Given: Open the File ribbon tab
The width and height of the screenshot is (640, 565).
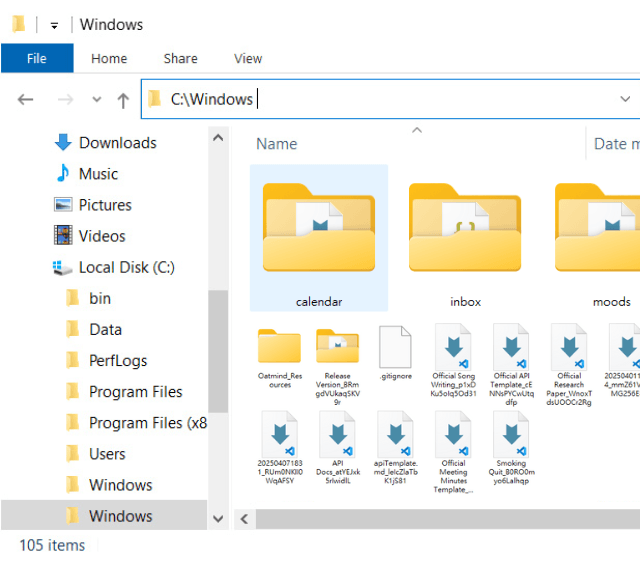Looking at the screenshot, I should 37,58.
